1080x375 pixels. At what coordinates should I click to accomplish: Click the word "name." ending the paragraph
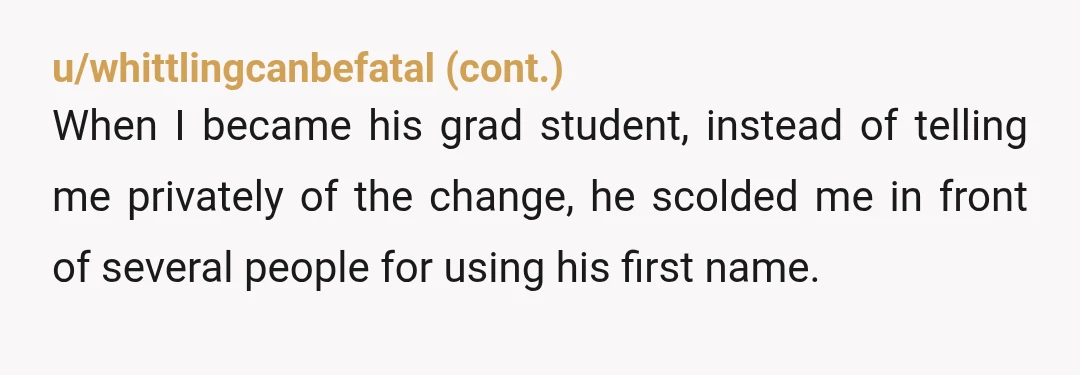(762, 270)
